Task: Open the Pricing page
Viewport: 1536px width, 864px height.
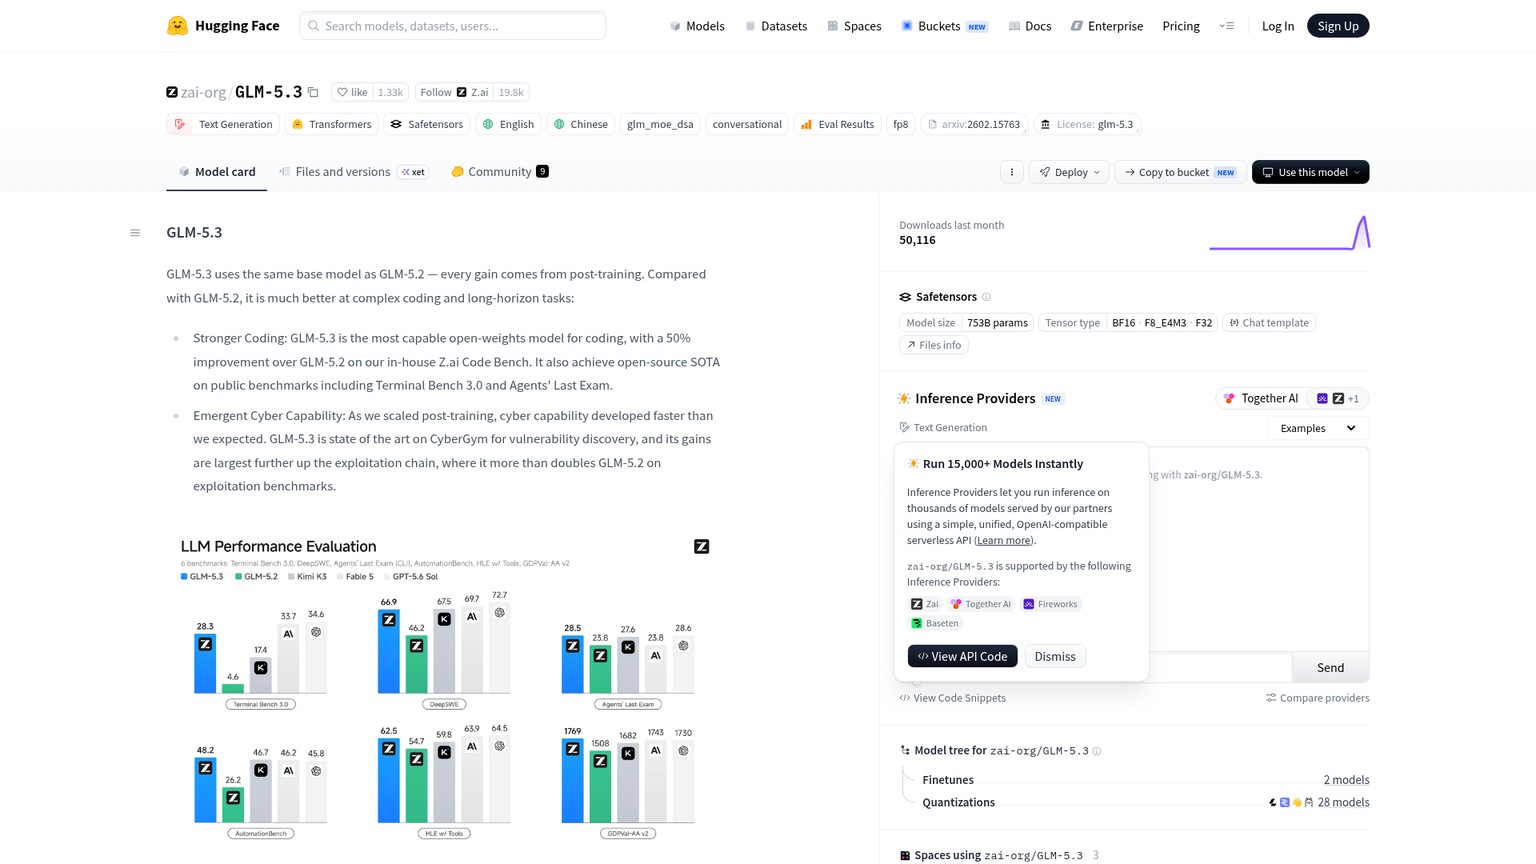Action: 1181,26
